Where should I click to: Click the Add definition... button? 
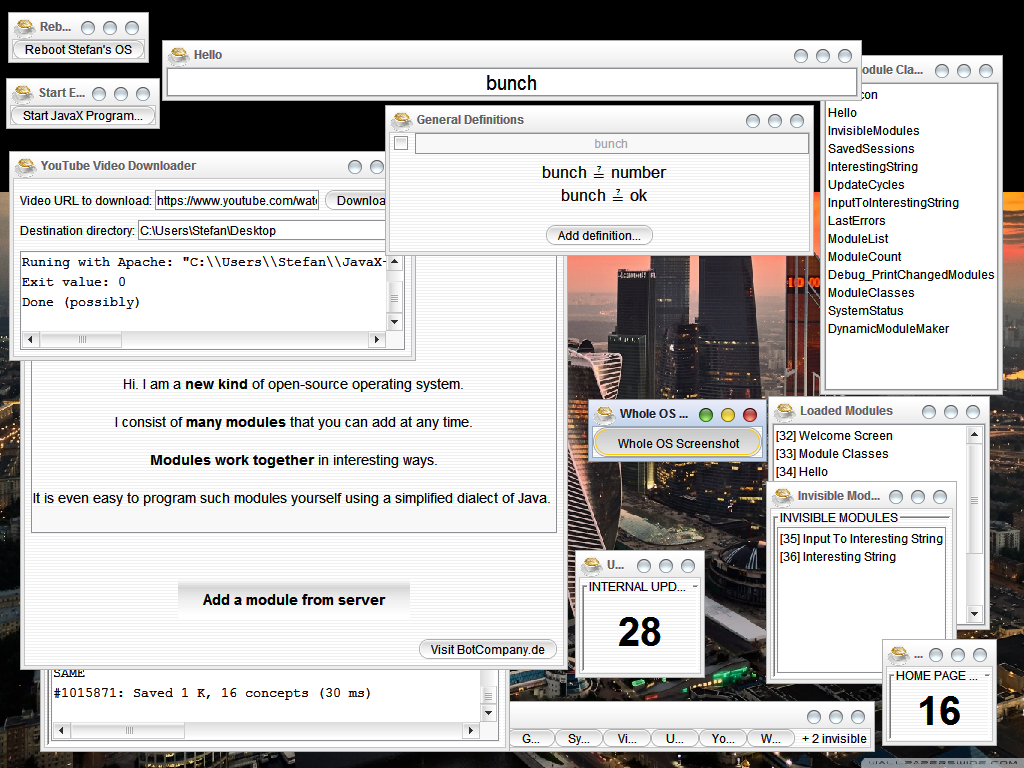point(599,236)
